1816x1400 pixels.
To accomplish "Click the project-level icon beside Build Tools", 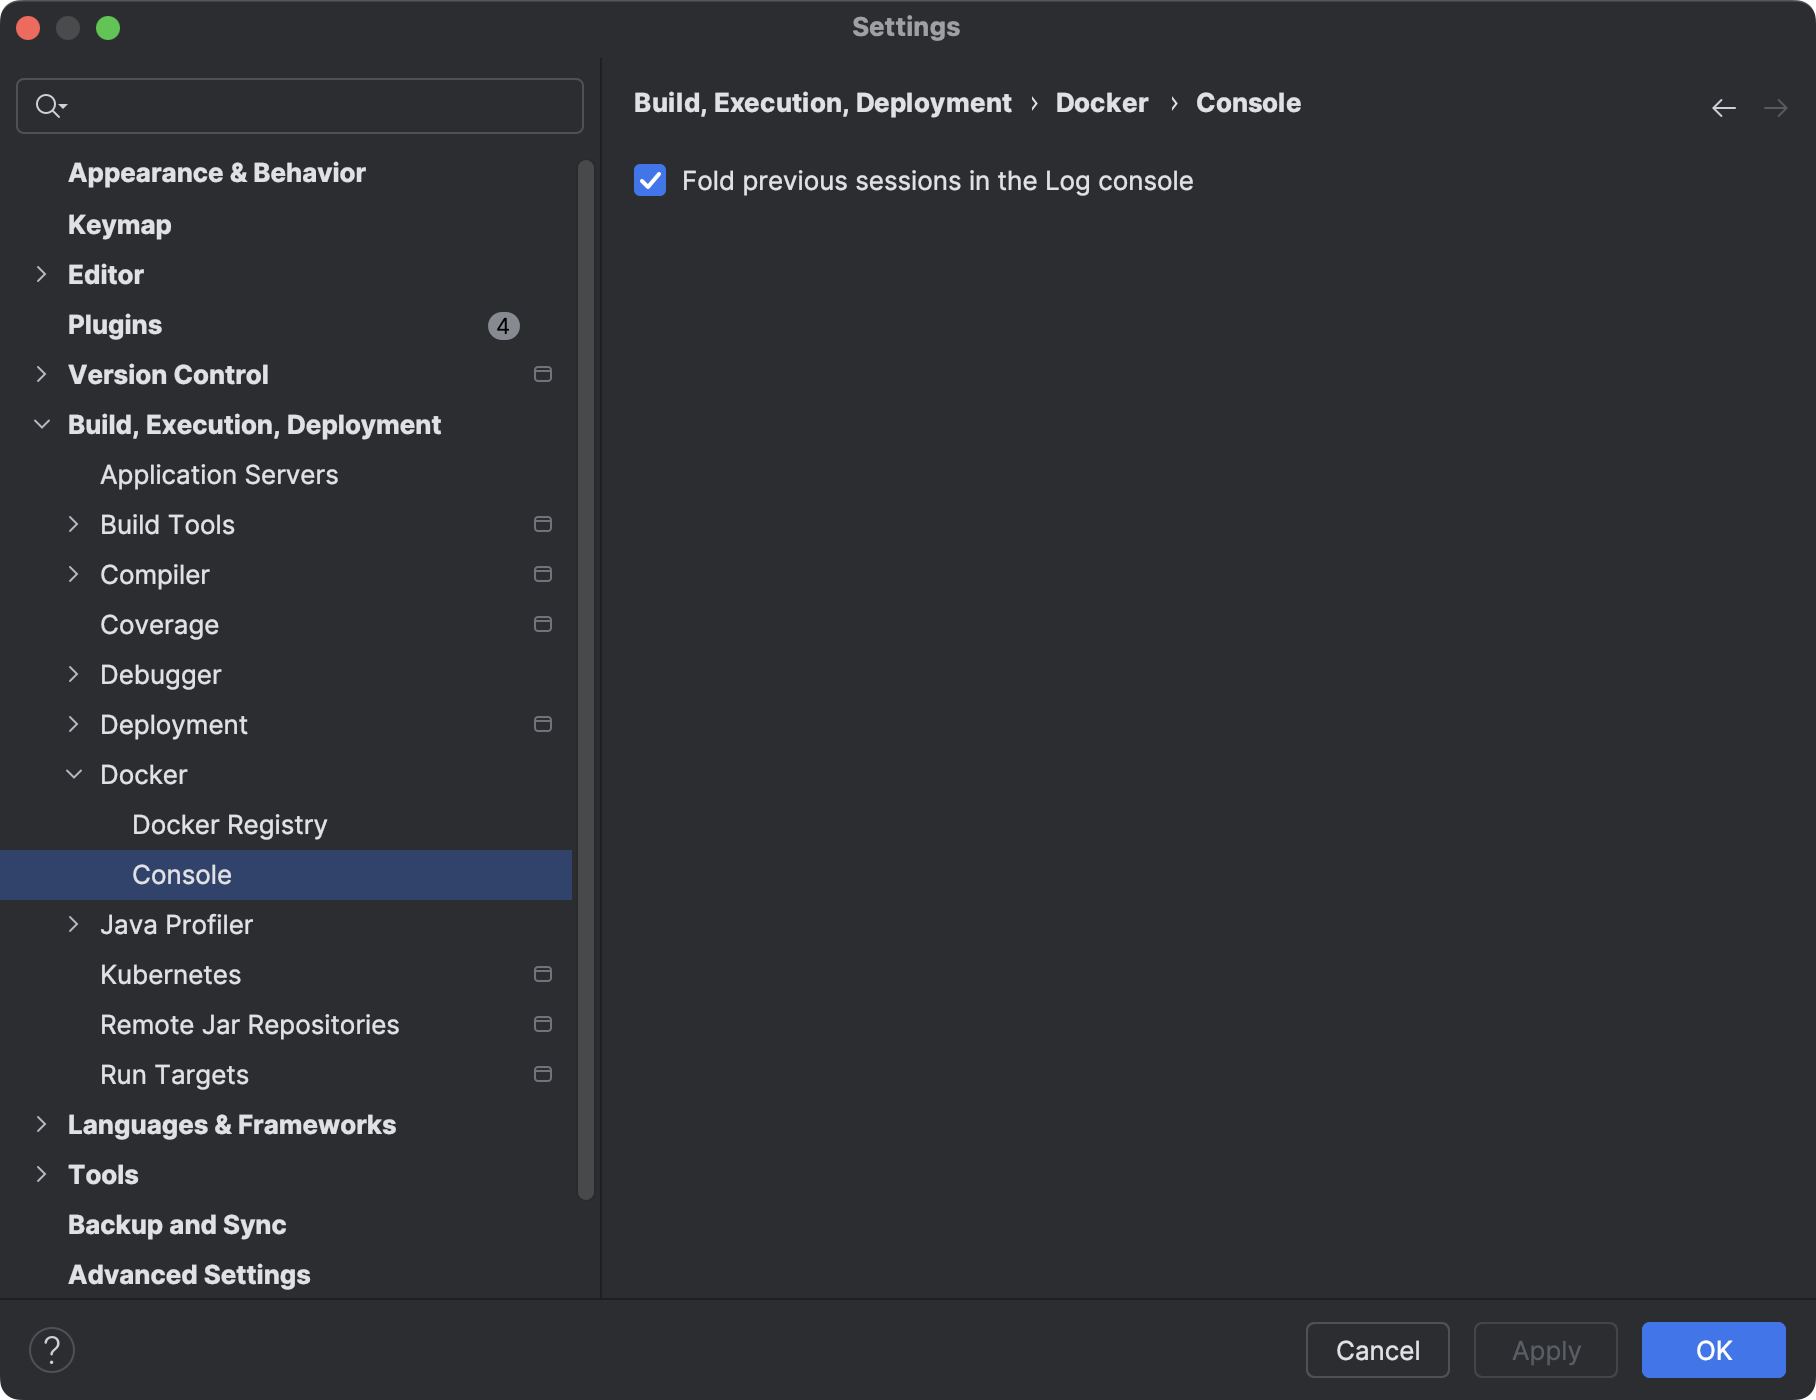I will coord(543,524).
